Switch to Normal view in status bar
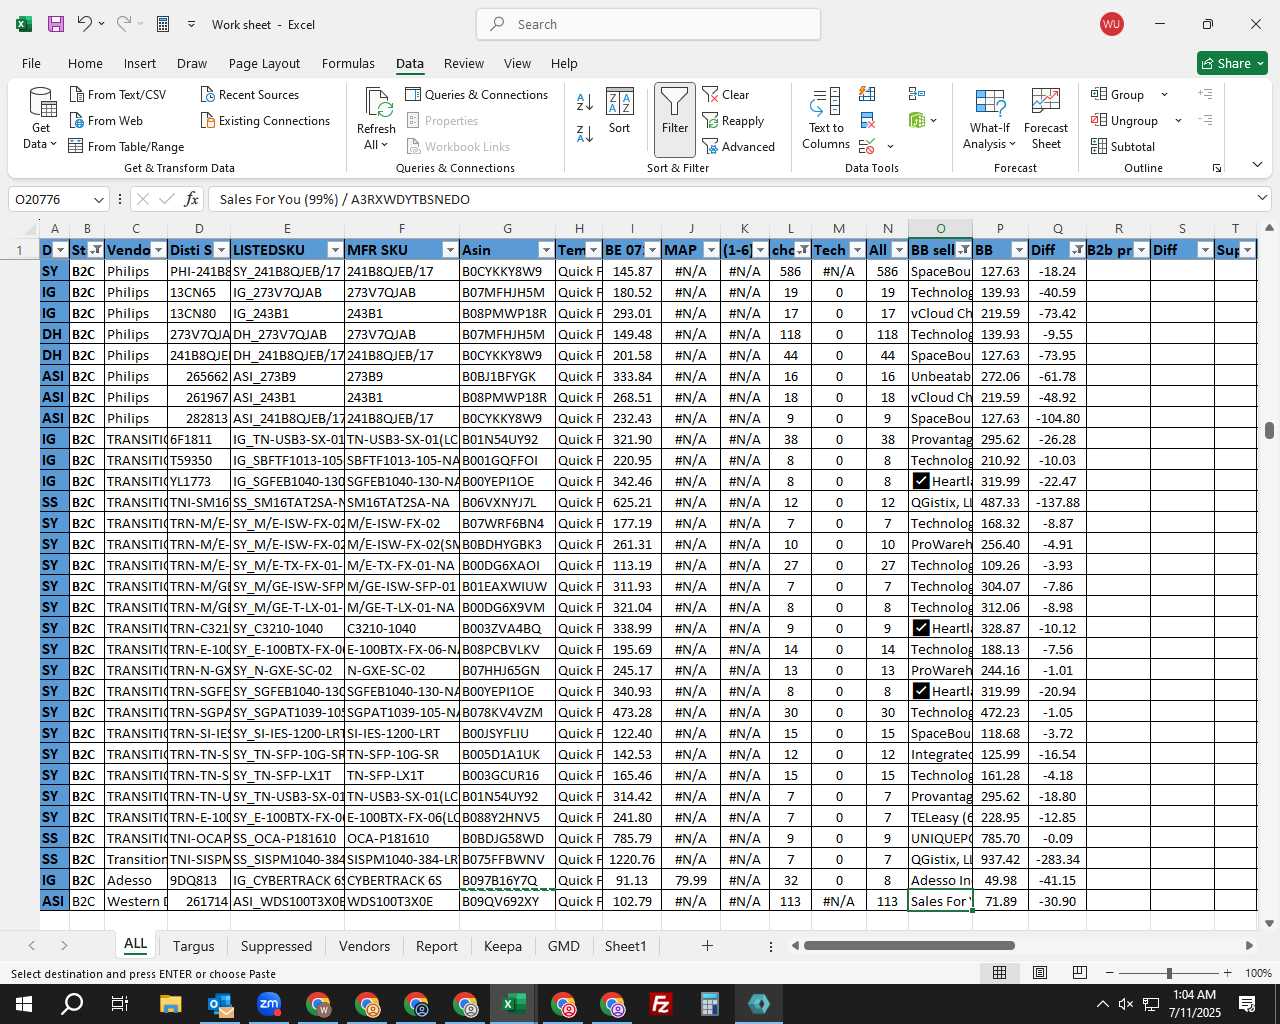 point(999,973)
